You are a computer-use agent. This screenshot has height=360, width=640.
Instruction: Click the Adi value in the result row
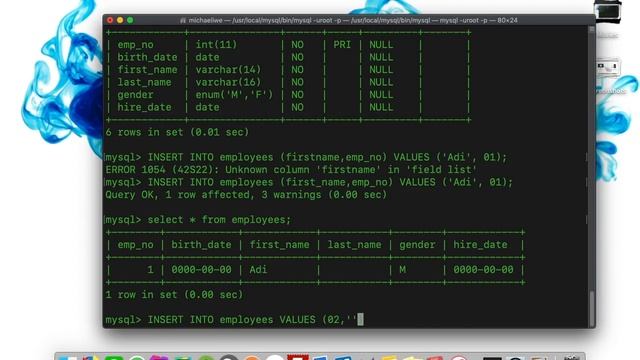point(258,269)
